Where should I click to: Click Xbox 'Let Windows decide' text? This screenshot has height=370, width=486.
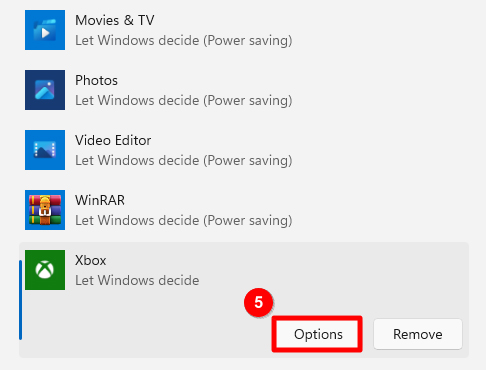point(137,280)
